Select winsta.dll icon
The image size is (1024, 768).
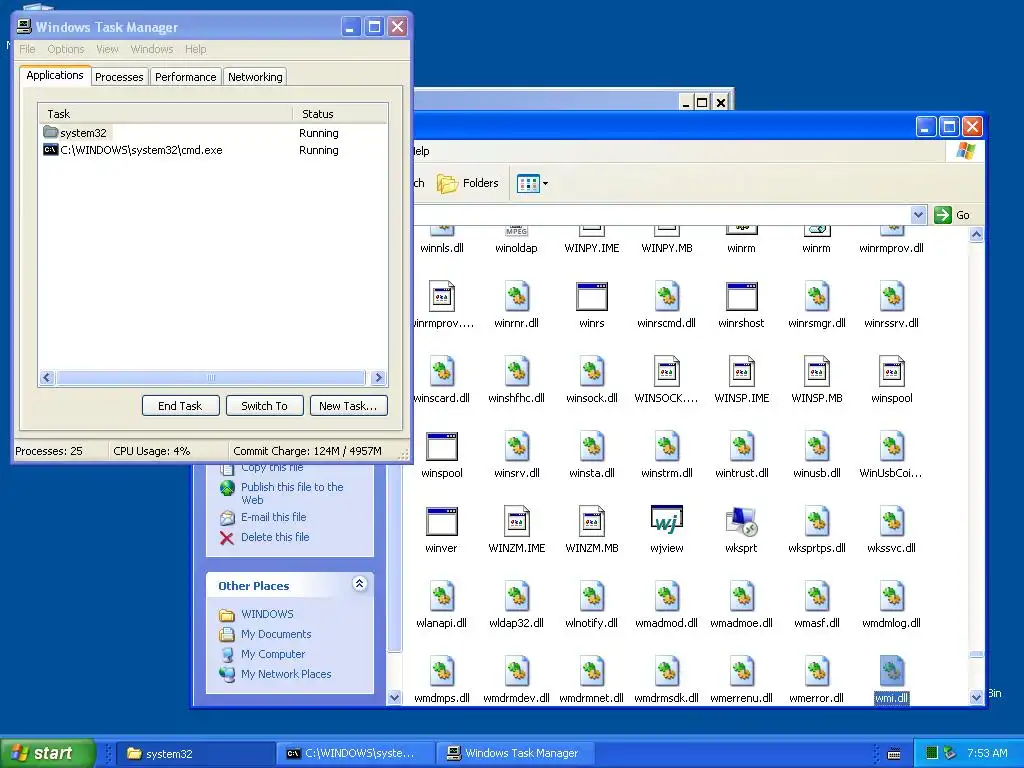pos(592,447)
